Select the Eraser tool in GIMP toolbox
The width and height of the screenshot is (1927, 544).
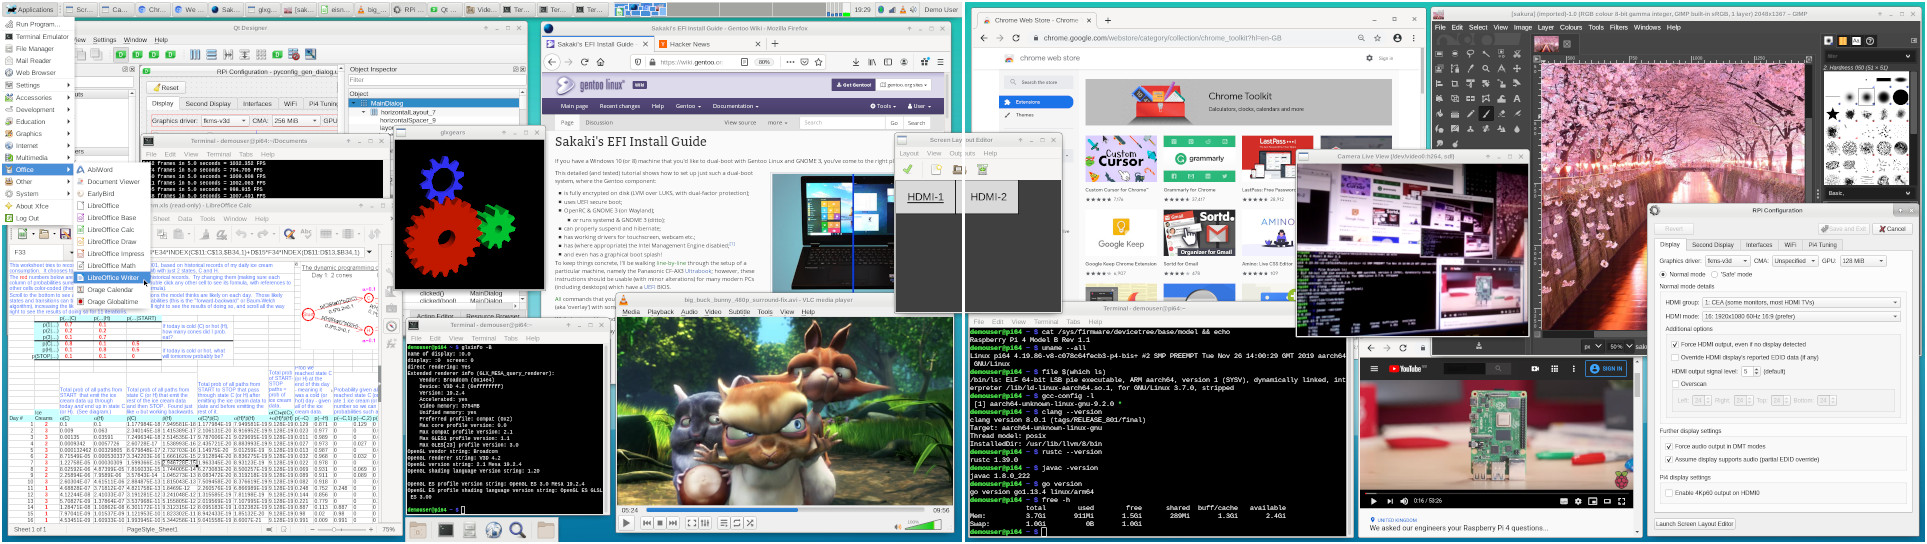(1501, 113)
